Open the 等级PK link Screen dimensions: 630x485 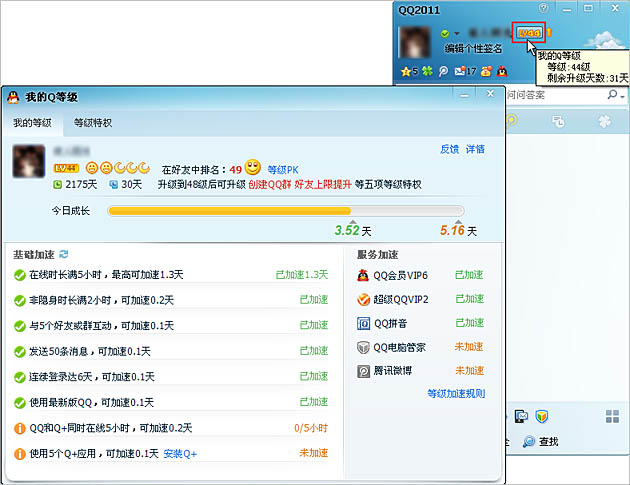pos(283,169)
